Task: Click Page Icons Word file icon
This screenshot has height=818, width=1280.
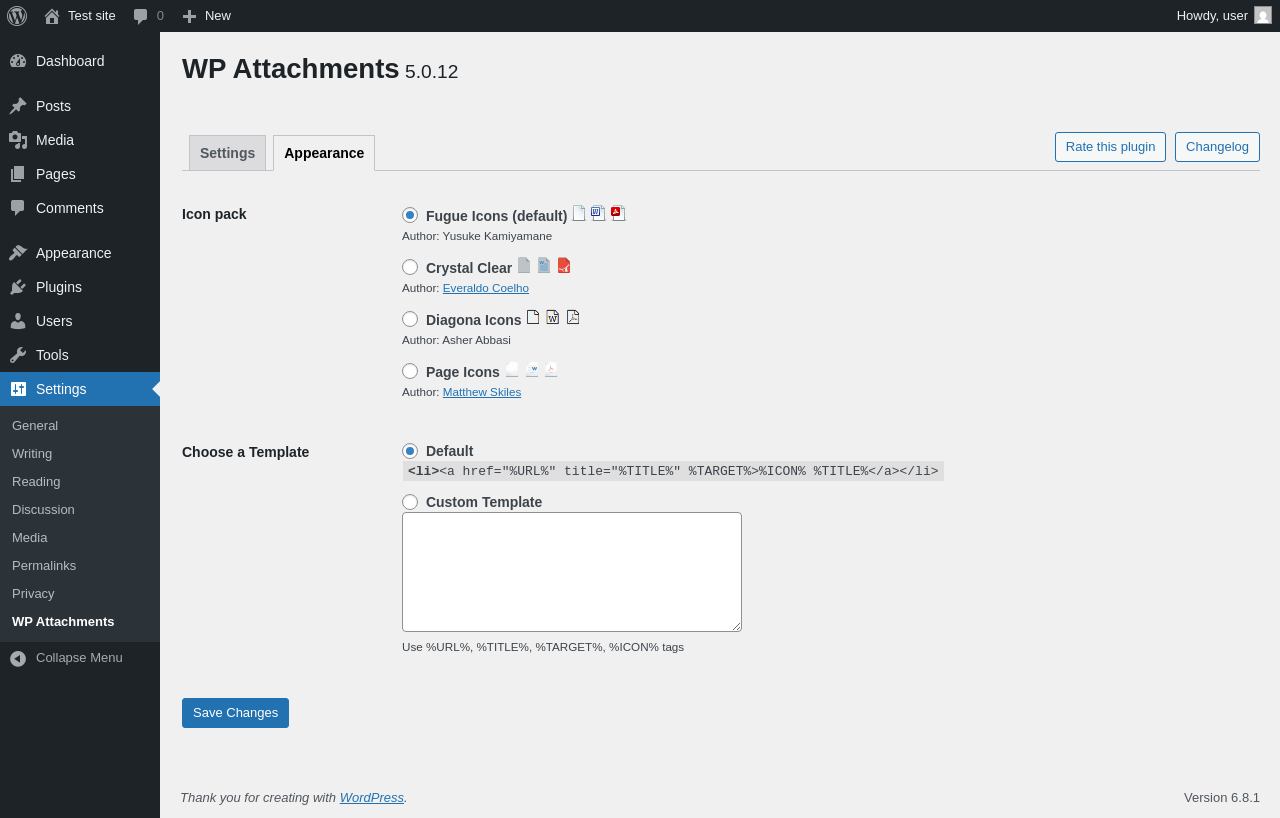Action: pos(532,369)
